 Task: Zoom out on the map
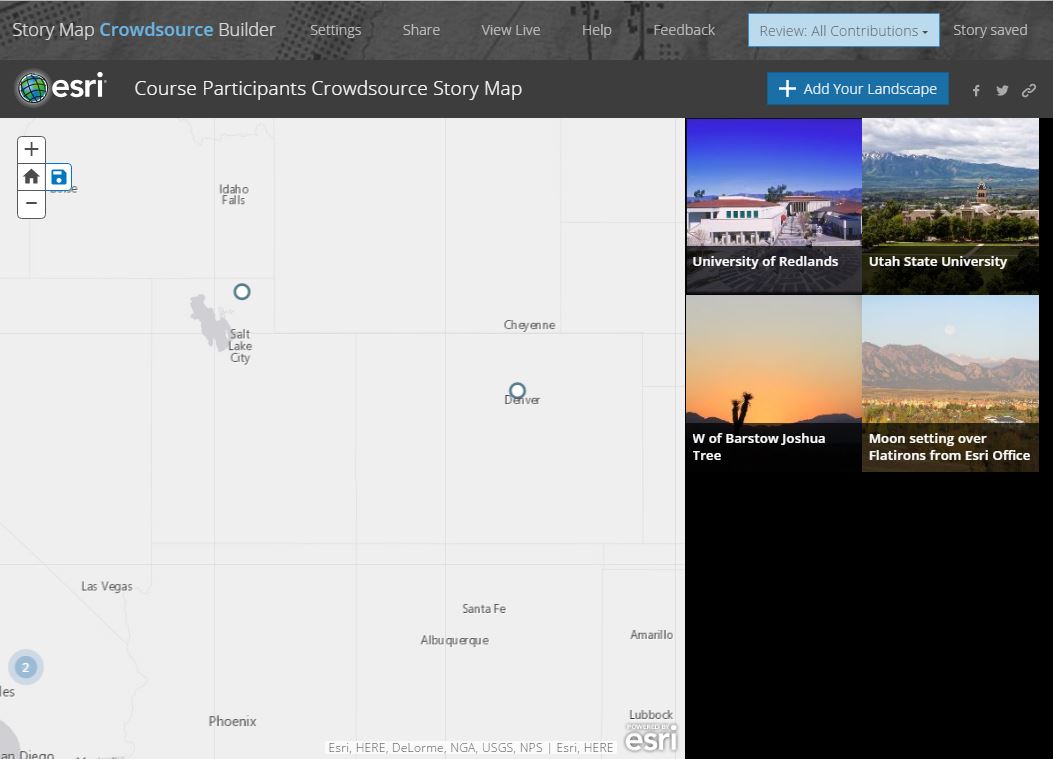[x=31, y=204]
